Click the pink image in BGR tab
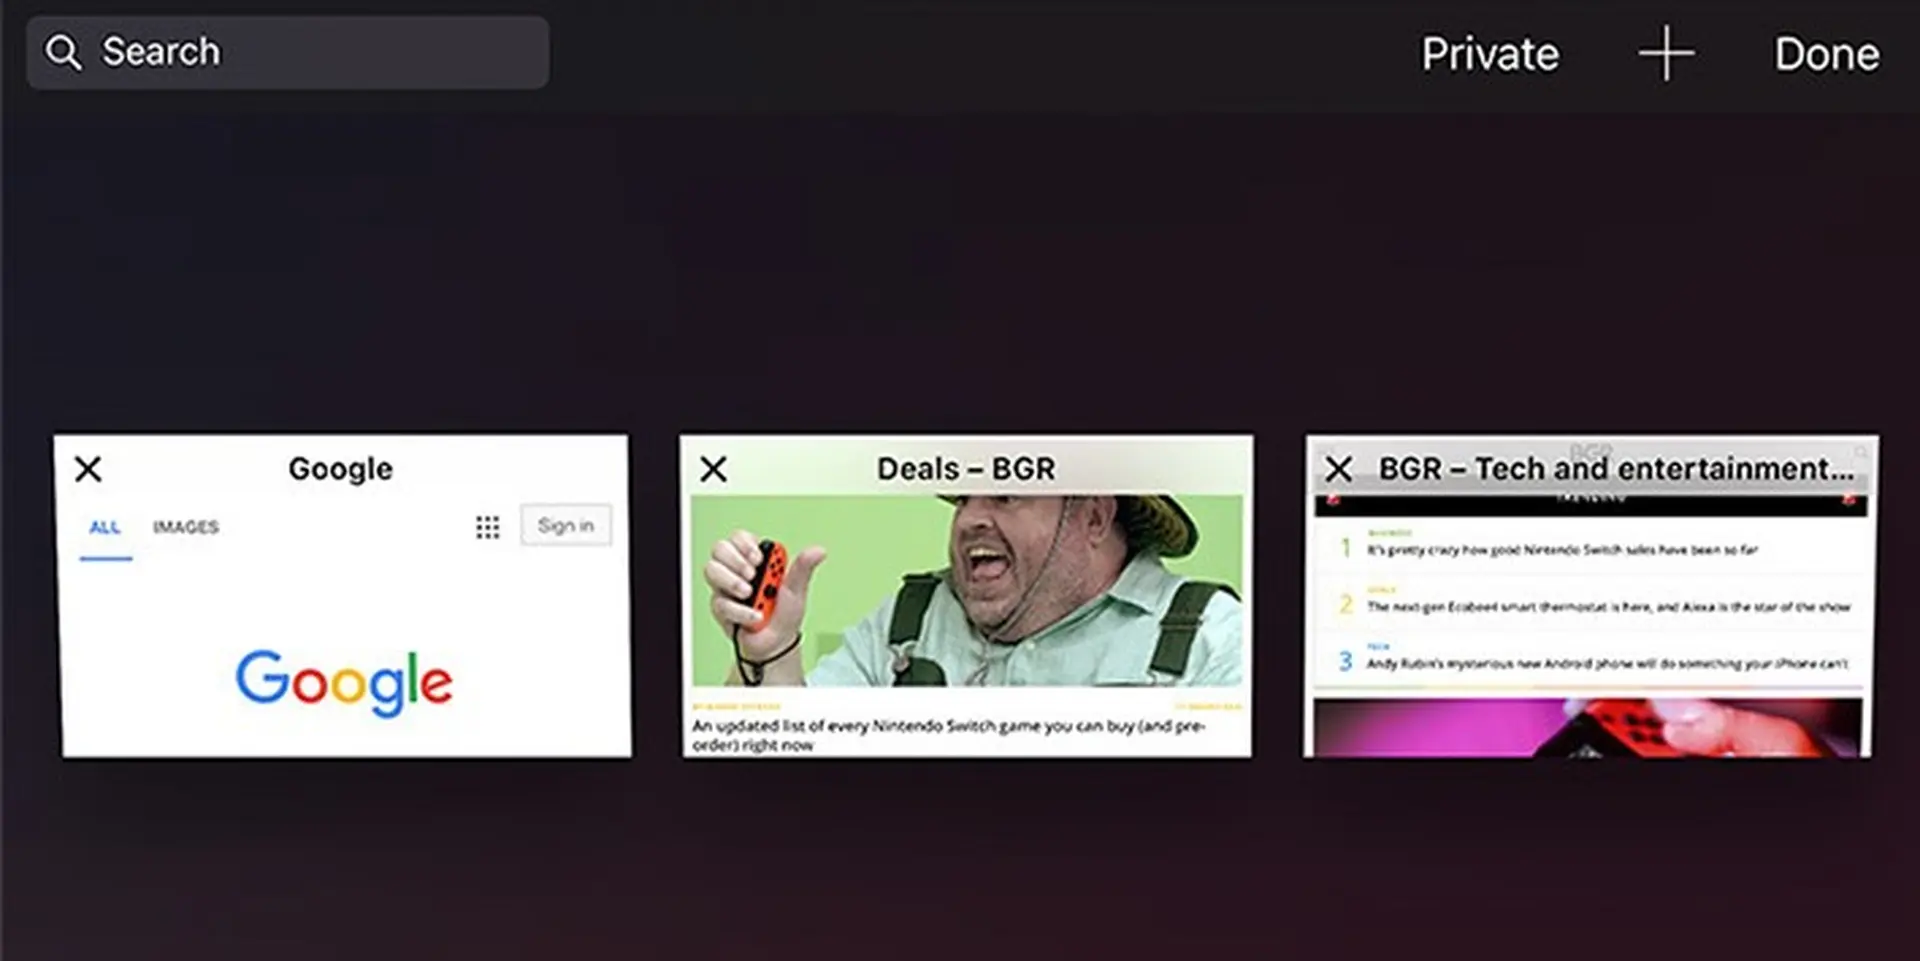 coord(1588,727)
